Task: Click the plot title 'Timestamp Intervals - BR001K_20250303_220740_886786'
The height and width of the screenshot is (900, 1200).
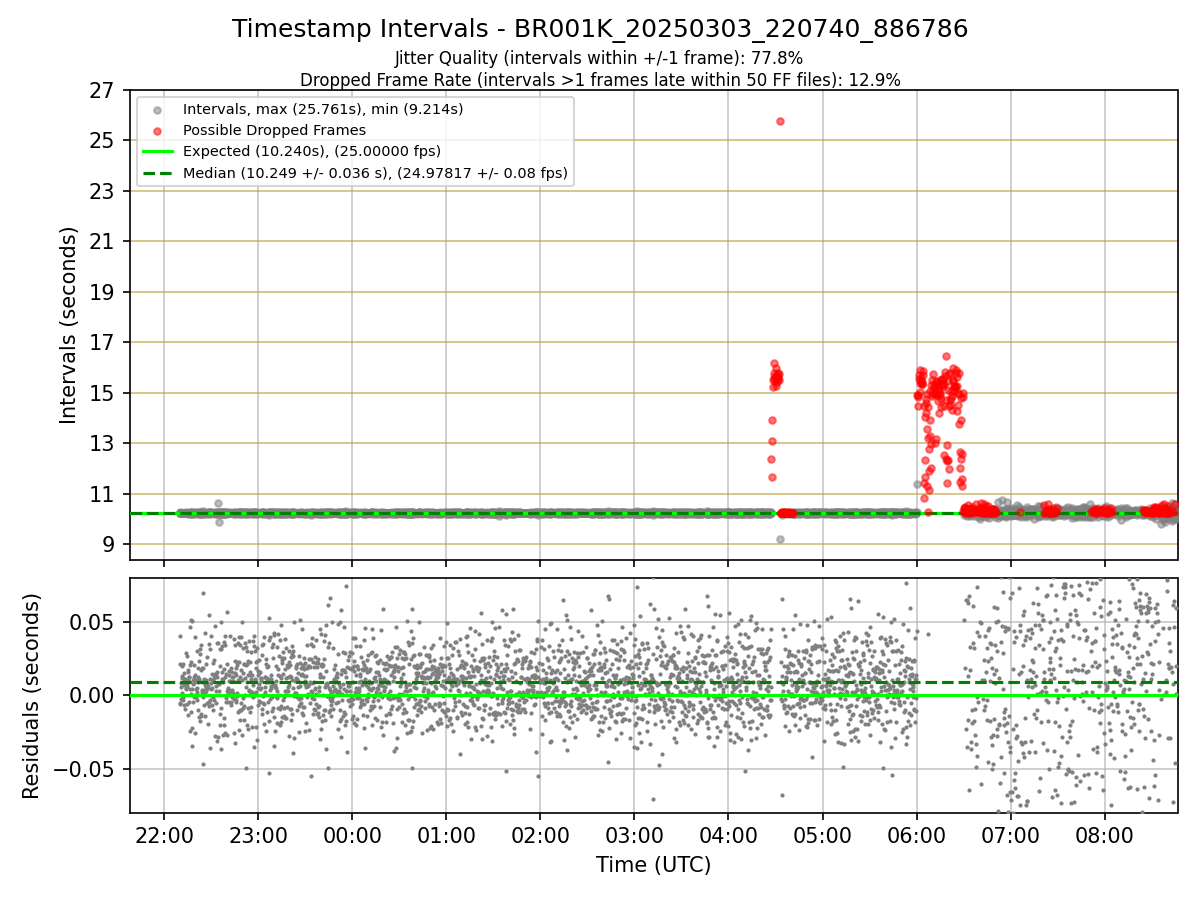Action: (x=600, y=29)
